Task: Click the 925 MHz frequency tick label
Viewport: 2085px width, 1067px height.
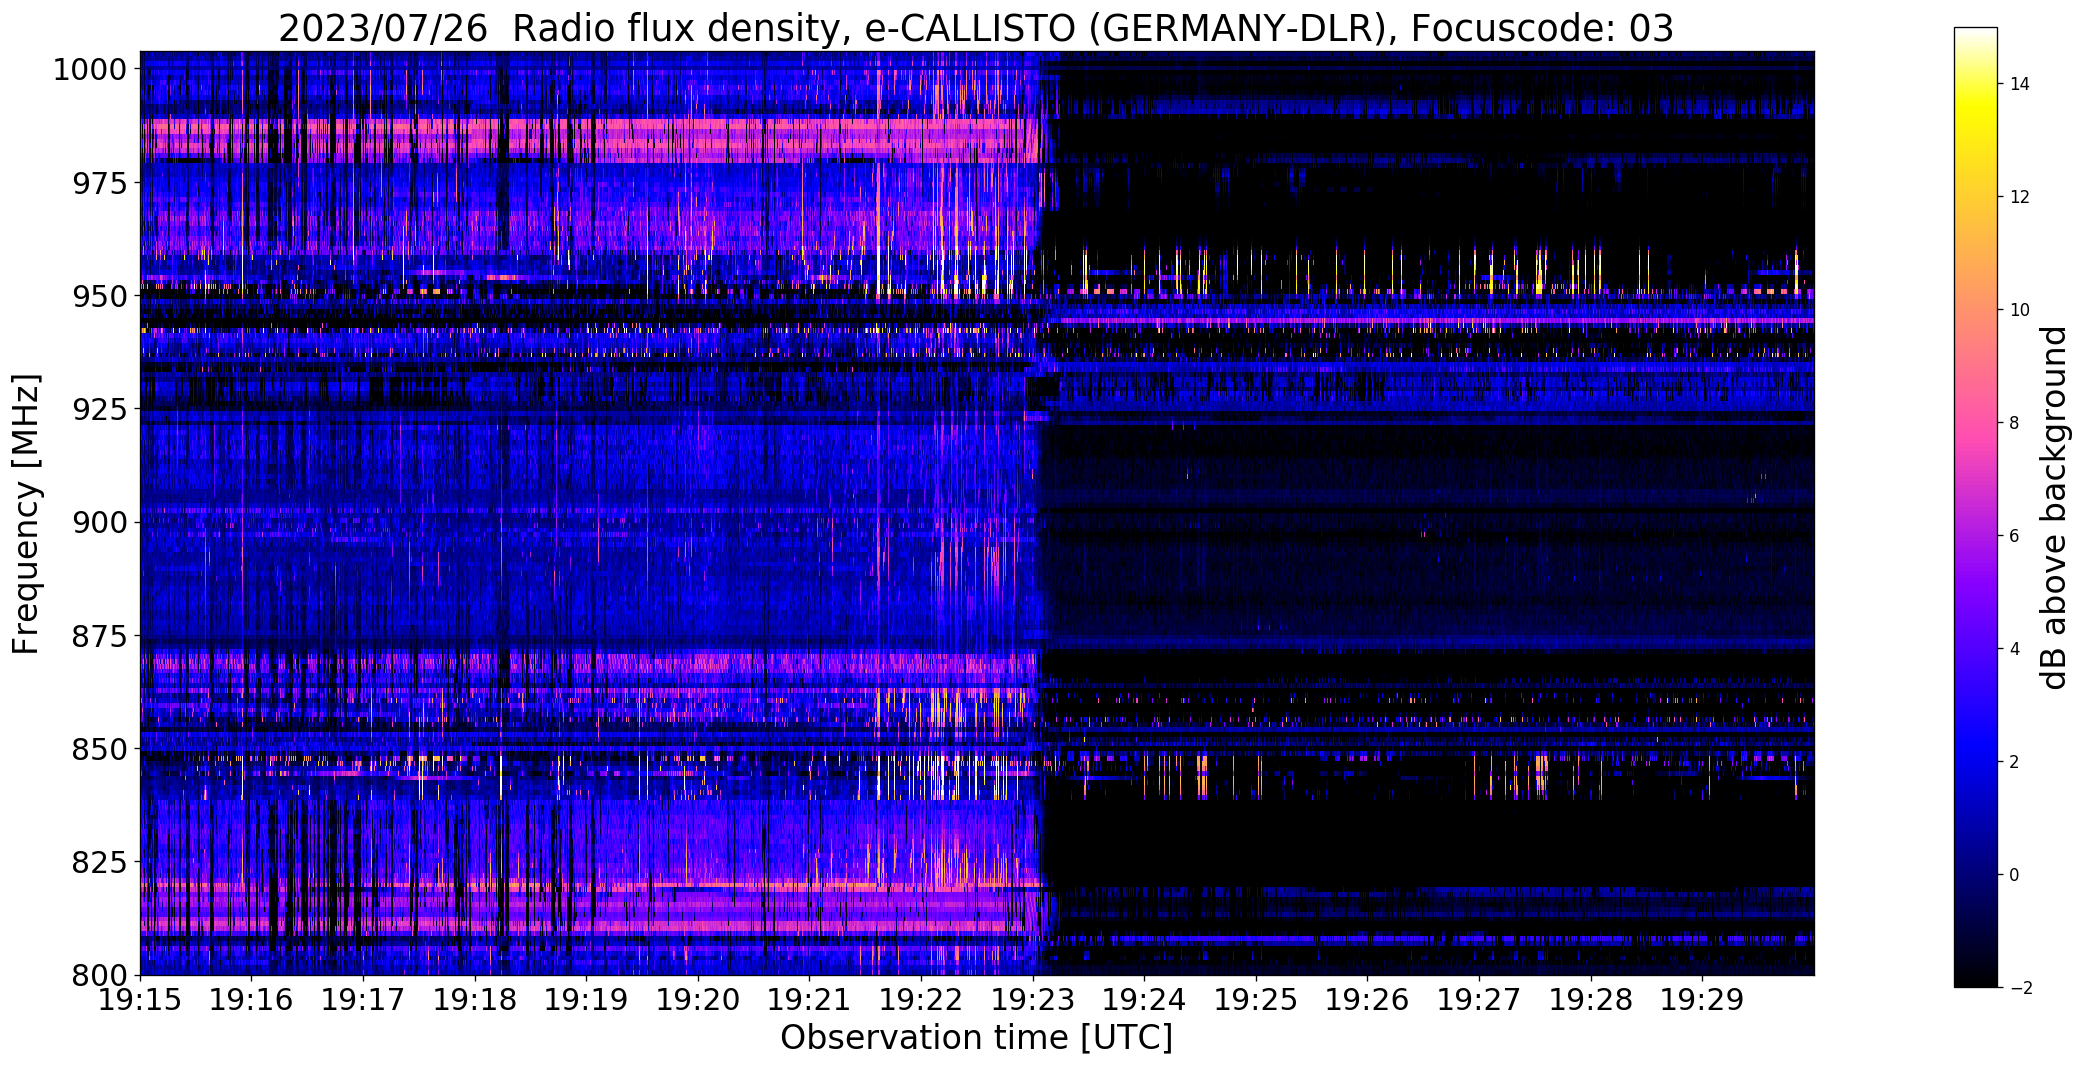Action: (99, 410)
